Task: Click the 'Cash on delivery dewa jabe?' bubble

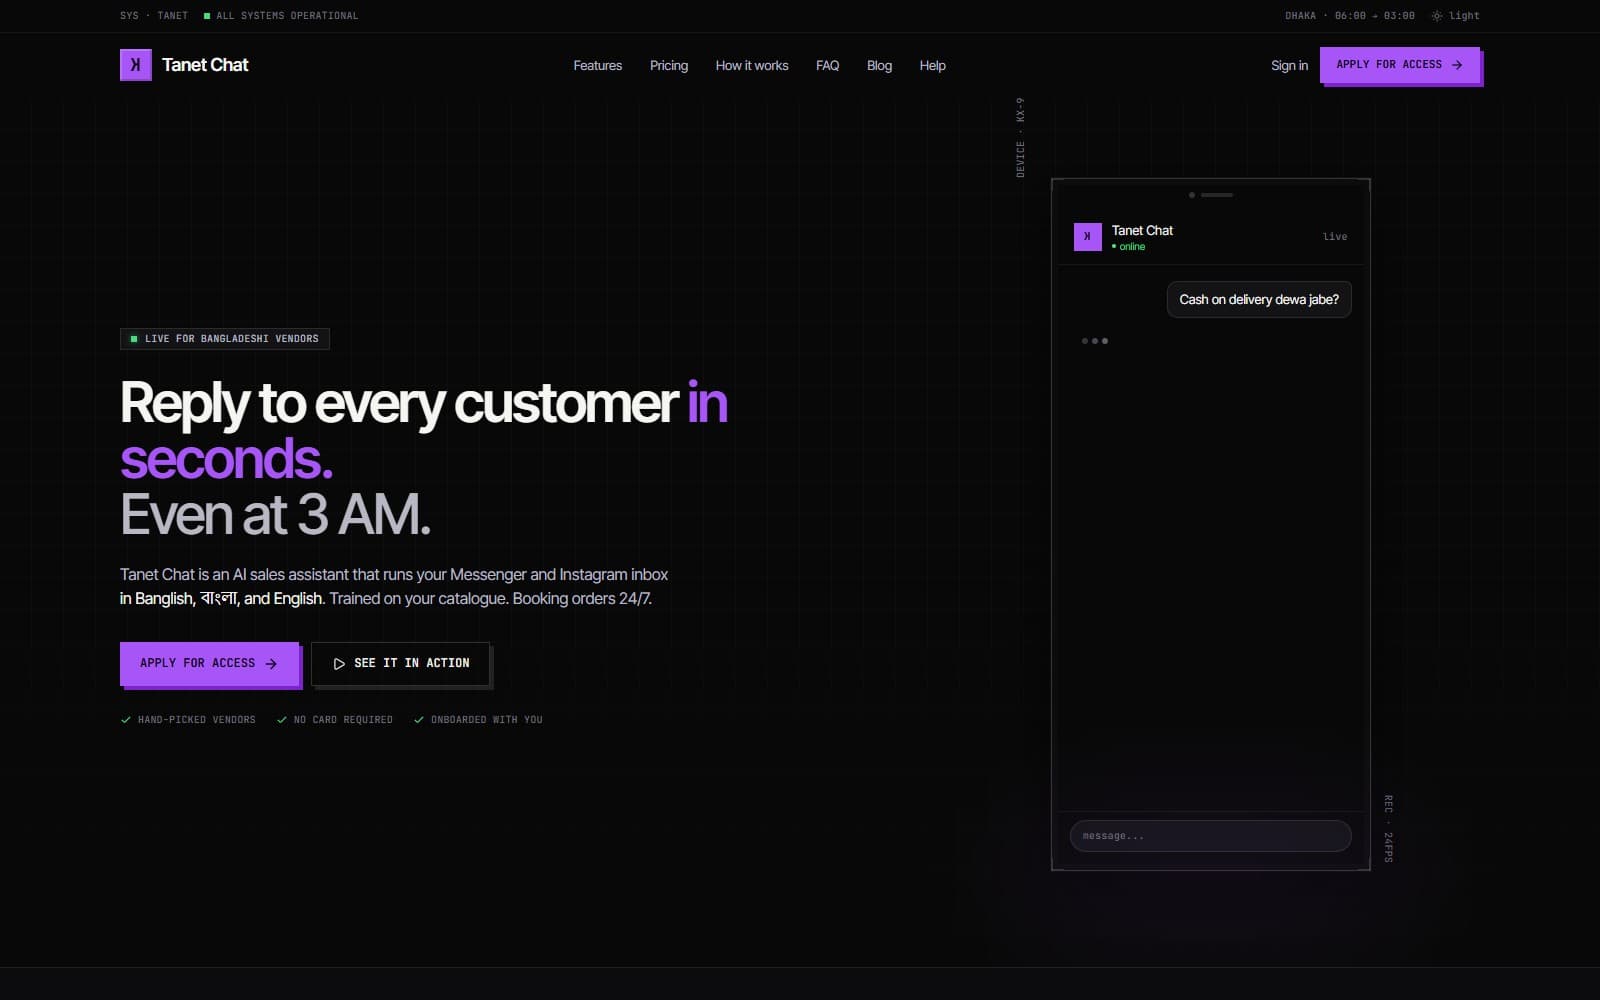Action: coord(1259,300)
